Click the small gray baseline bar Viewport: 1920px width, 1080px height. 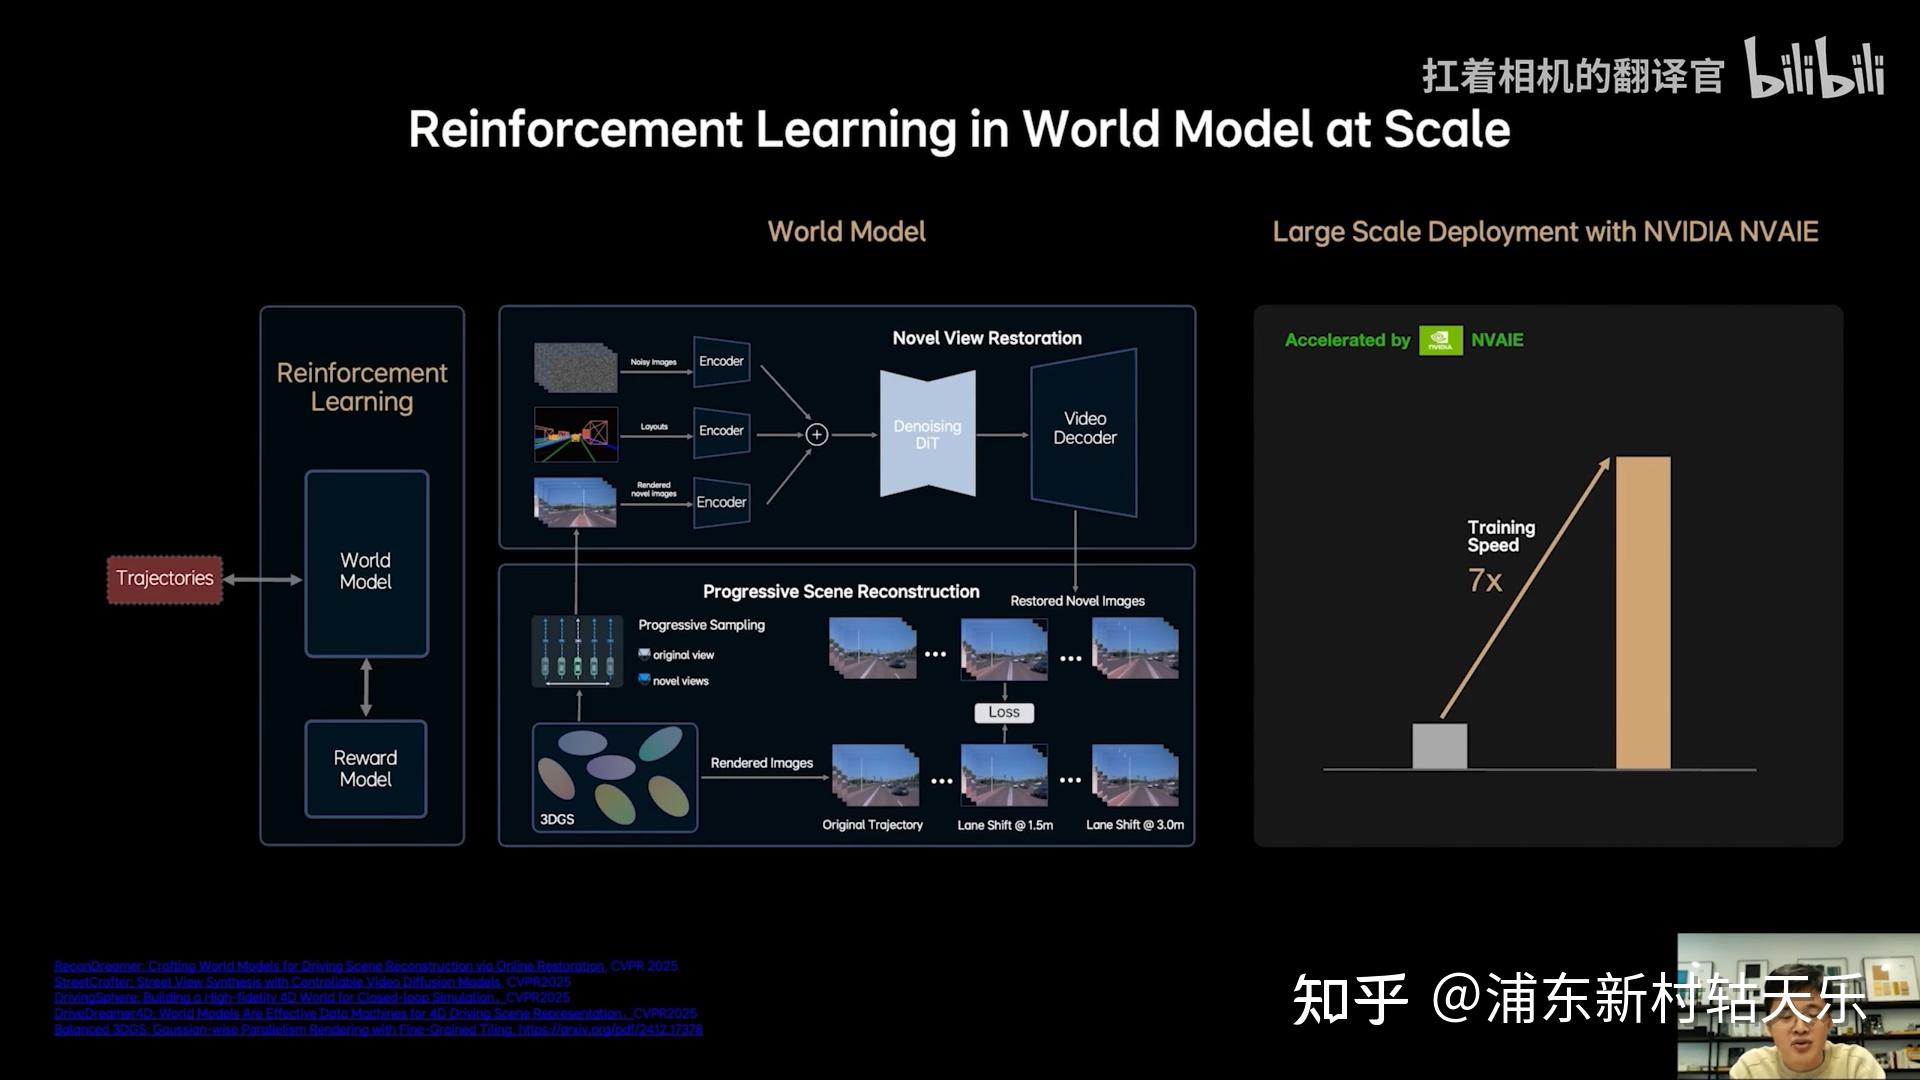click(1439, 746)
